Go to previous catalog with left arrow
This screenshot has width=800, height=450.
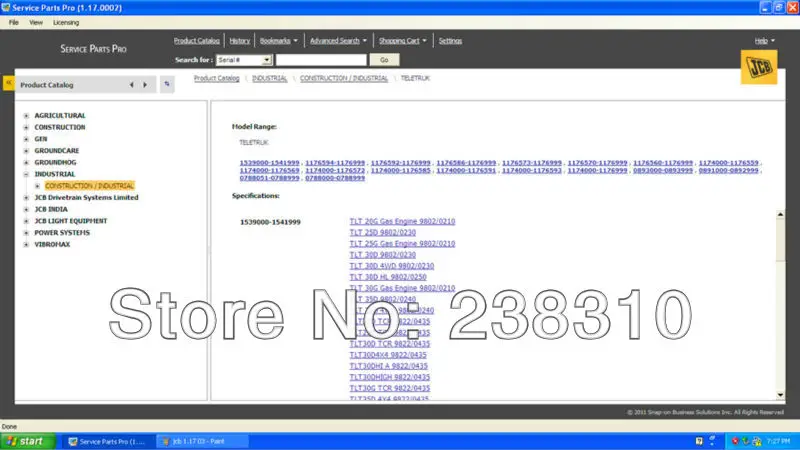pyautogui.click(x=132, y=85)
